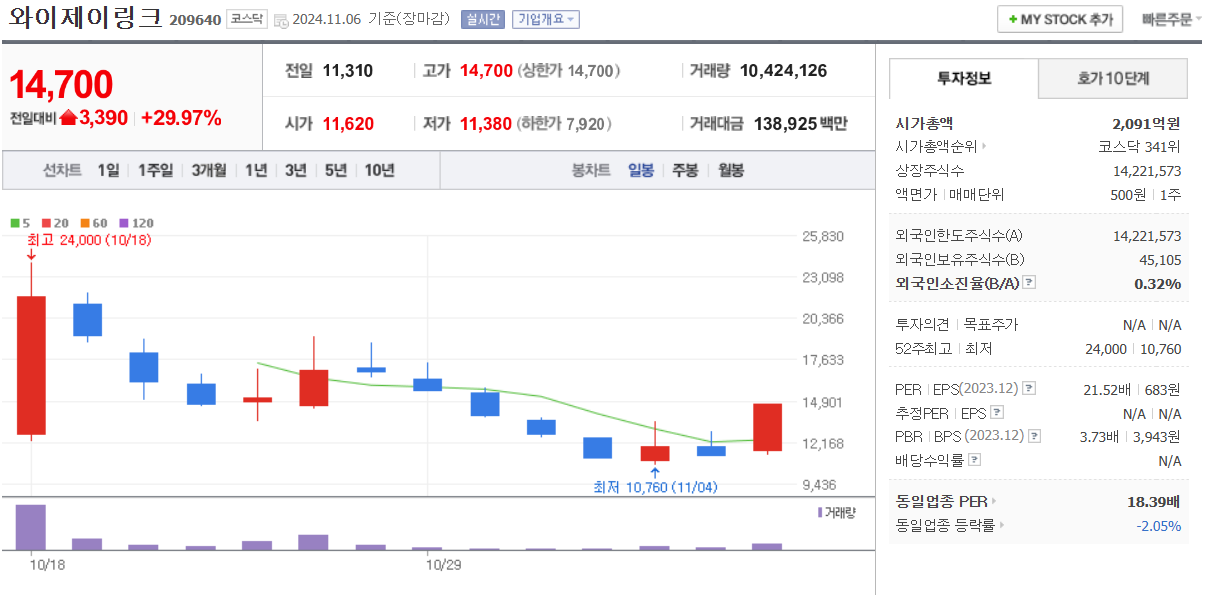Switch to the 호가10단계 tab
1205x595 pixels.
tap(1113, 78)
